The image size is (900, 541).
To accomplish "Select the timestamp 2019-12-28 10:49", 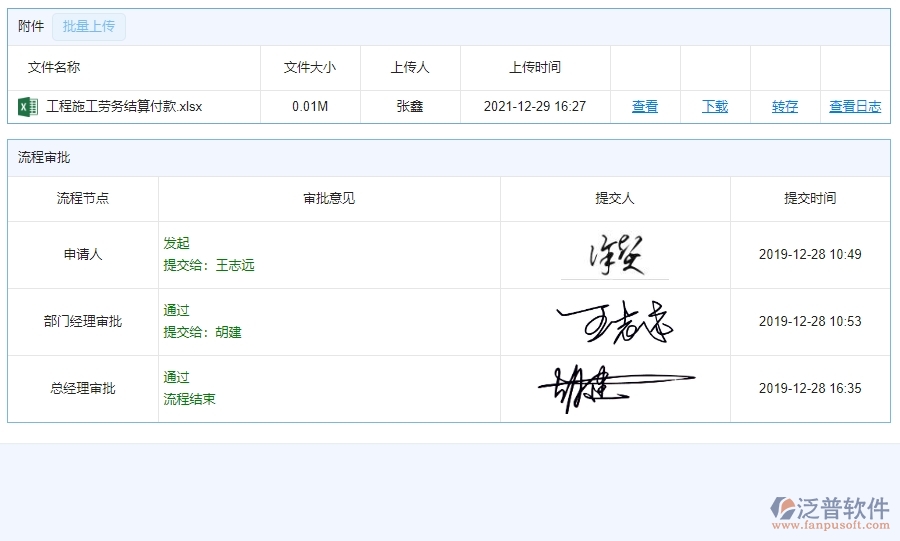I will [810, 255].
